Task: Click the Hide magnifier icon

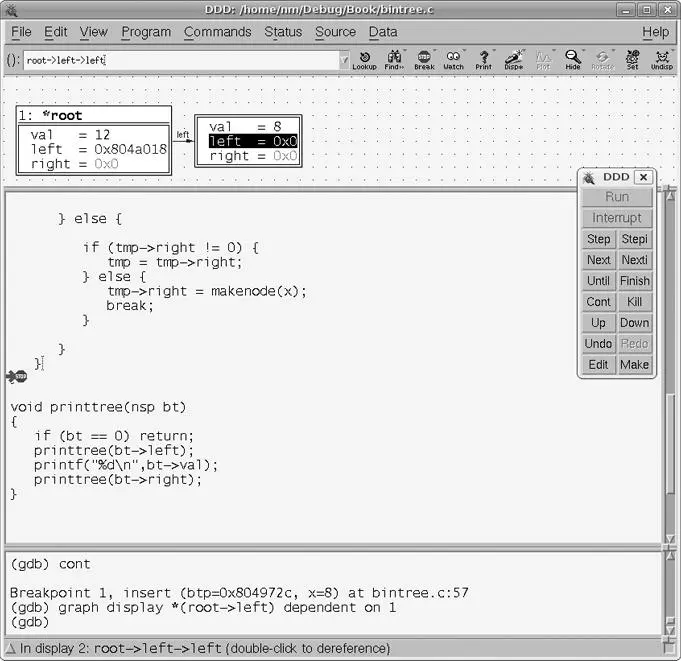Action: click(572, 60)
